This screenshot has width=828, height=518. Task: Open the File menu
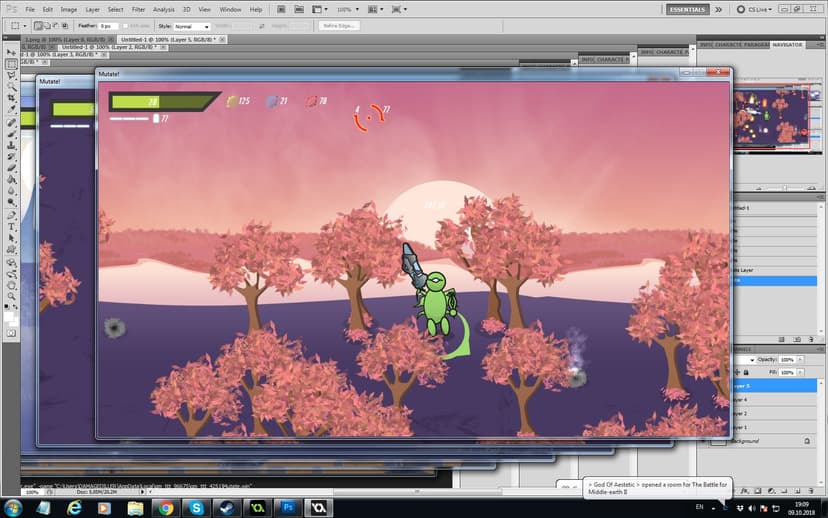point(30,10)
